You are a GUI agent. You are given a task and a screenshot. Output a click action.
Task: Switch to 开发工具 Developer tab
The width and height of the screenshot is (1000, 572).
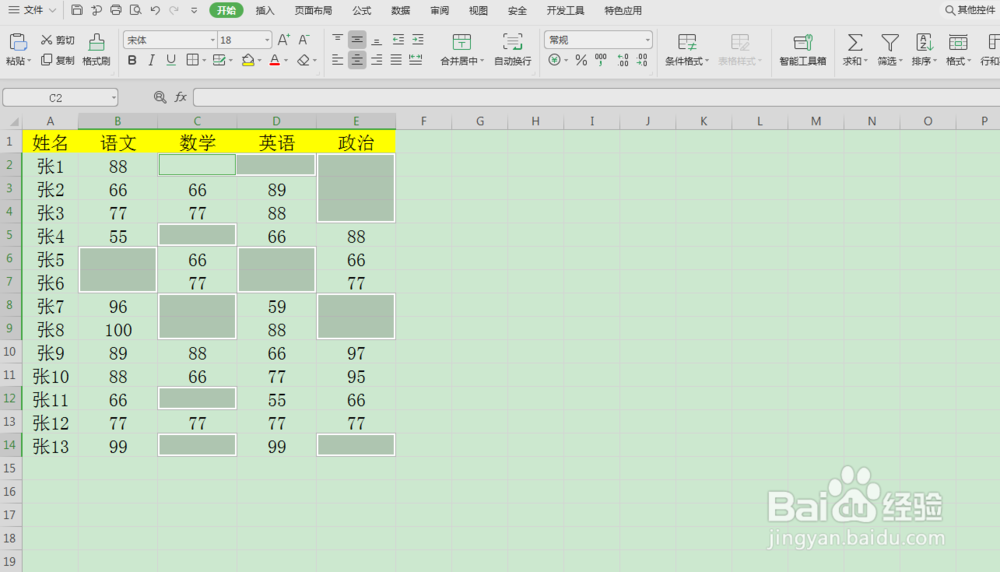click(565, 10)
